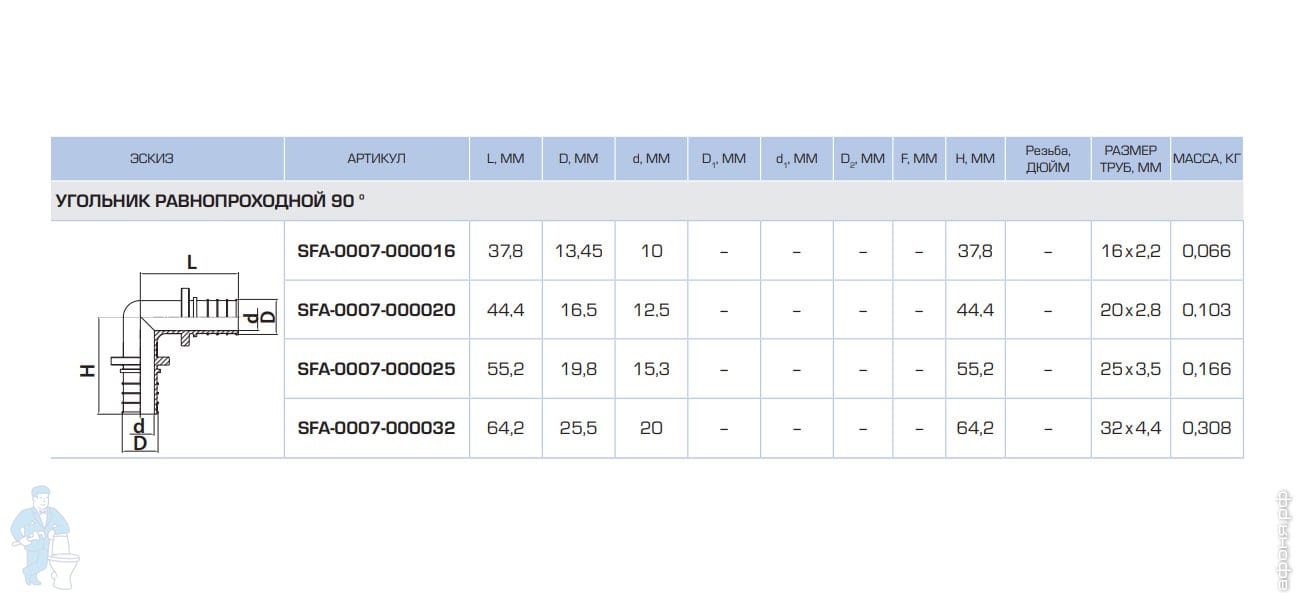
Task: Select article SFA-0007-000025
Action: pos(376,369)
